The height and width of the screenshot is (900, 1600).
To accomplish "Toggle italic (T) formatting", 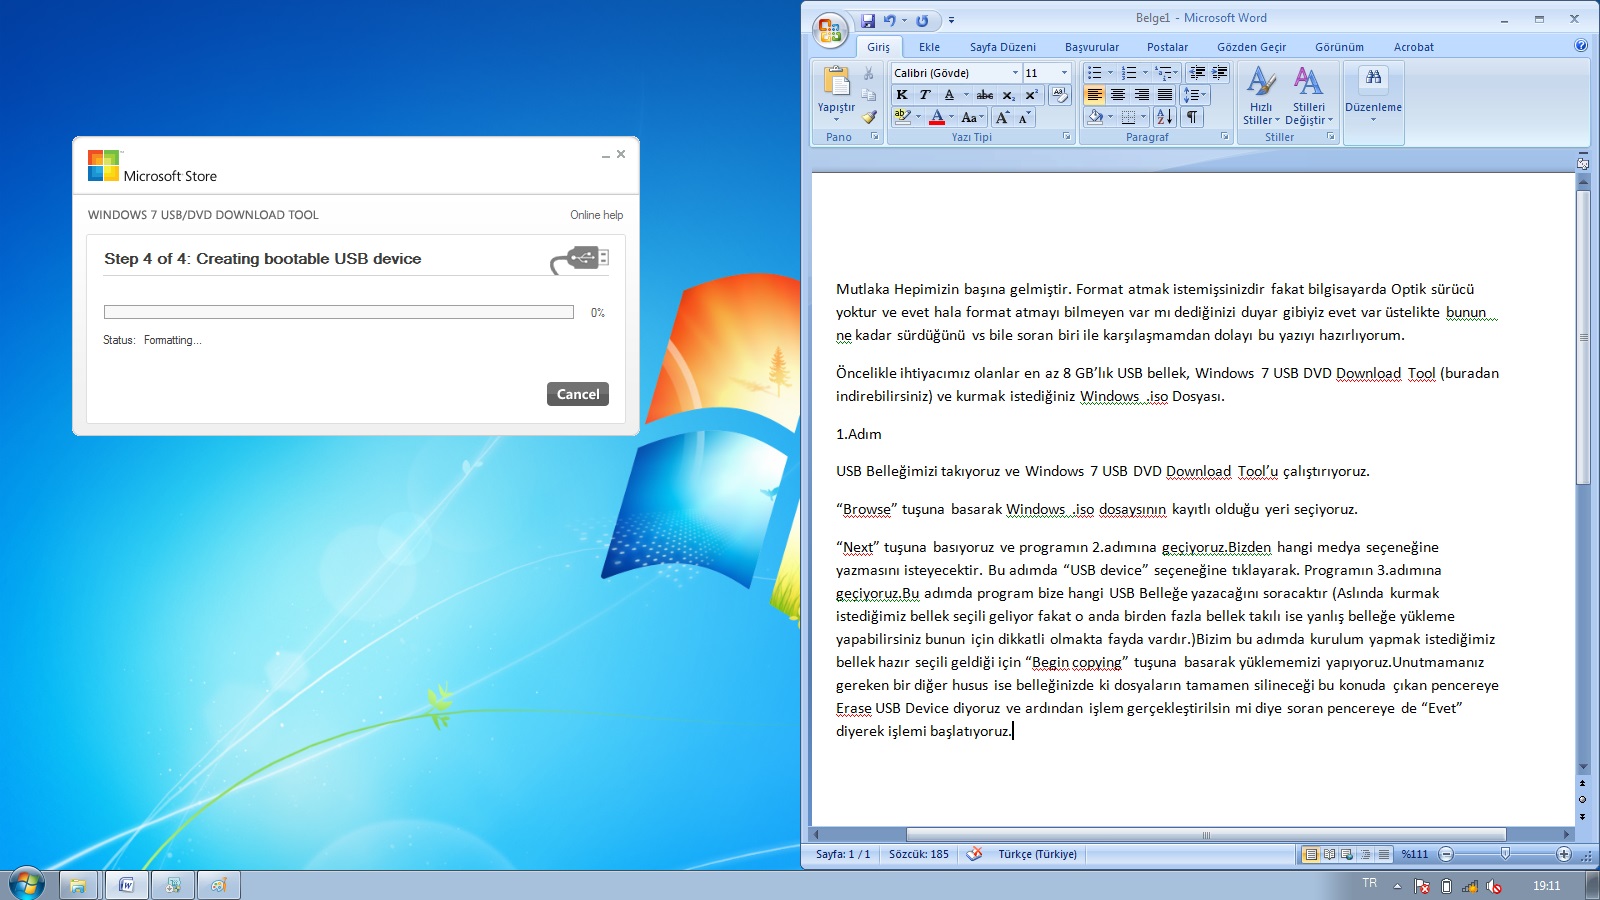I will [x=925, y=95].
